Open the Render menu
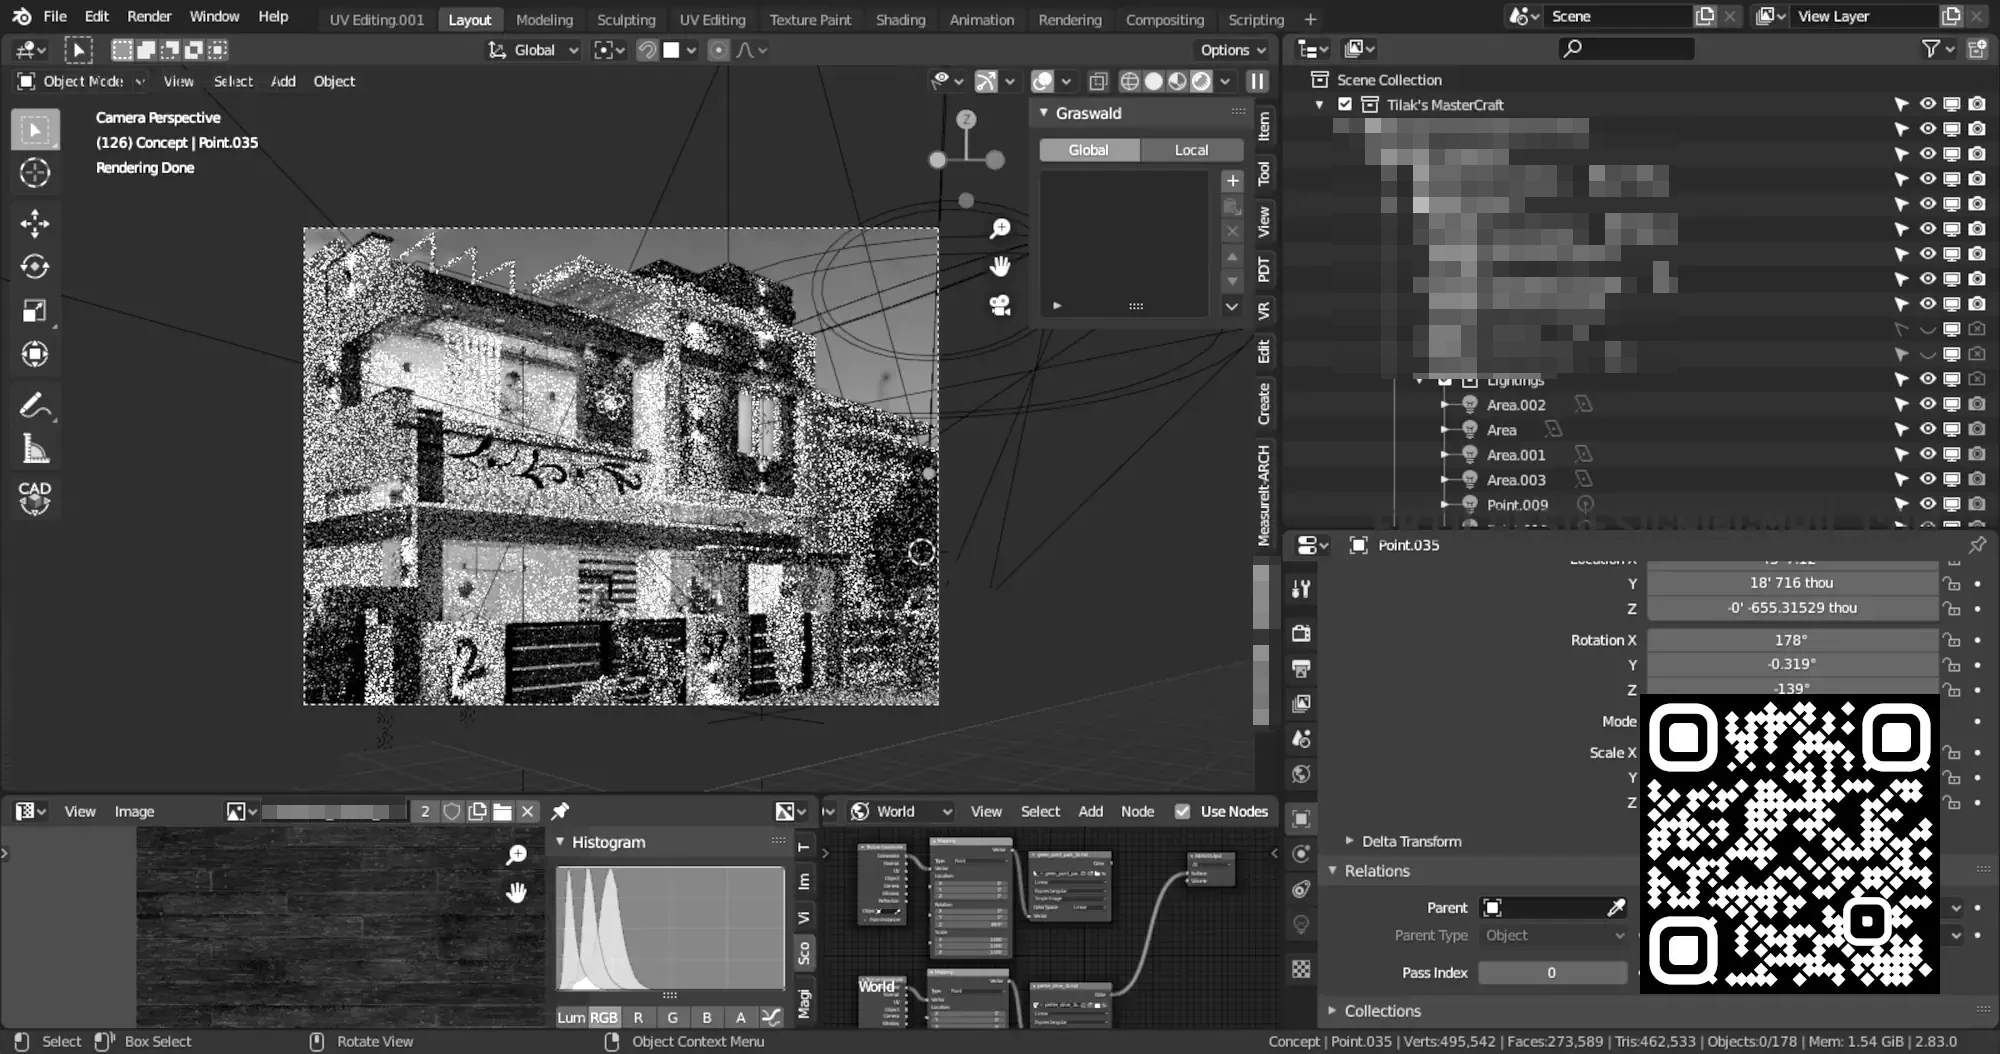Screen dimensions: 2000x1054 (149, 16)
